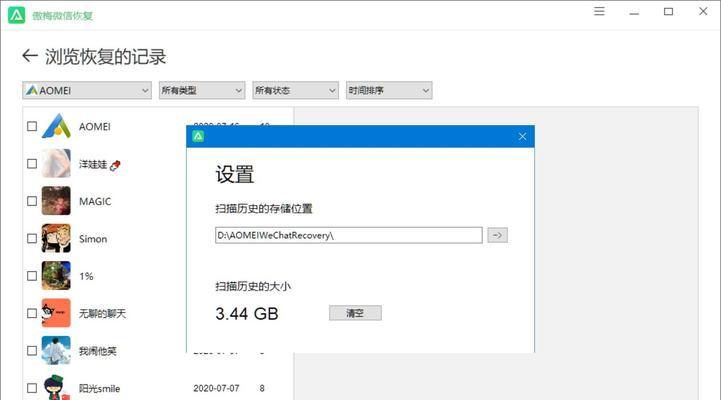Select the contact name MAGIC
721x400 pixels.
tap(95, 201)
